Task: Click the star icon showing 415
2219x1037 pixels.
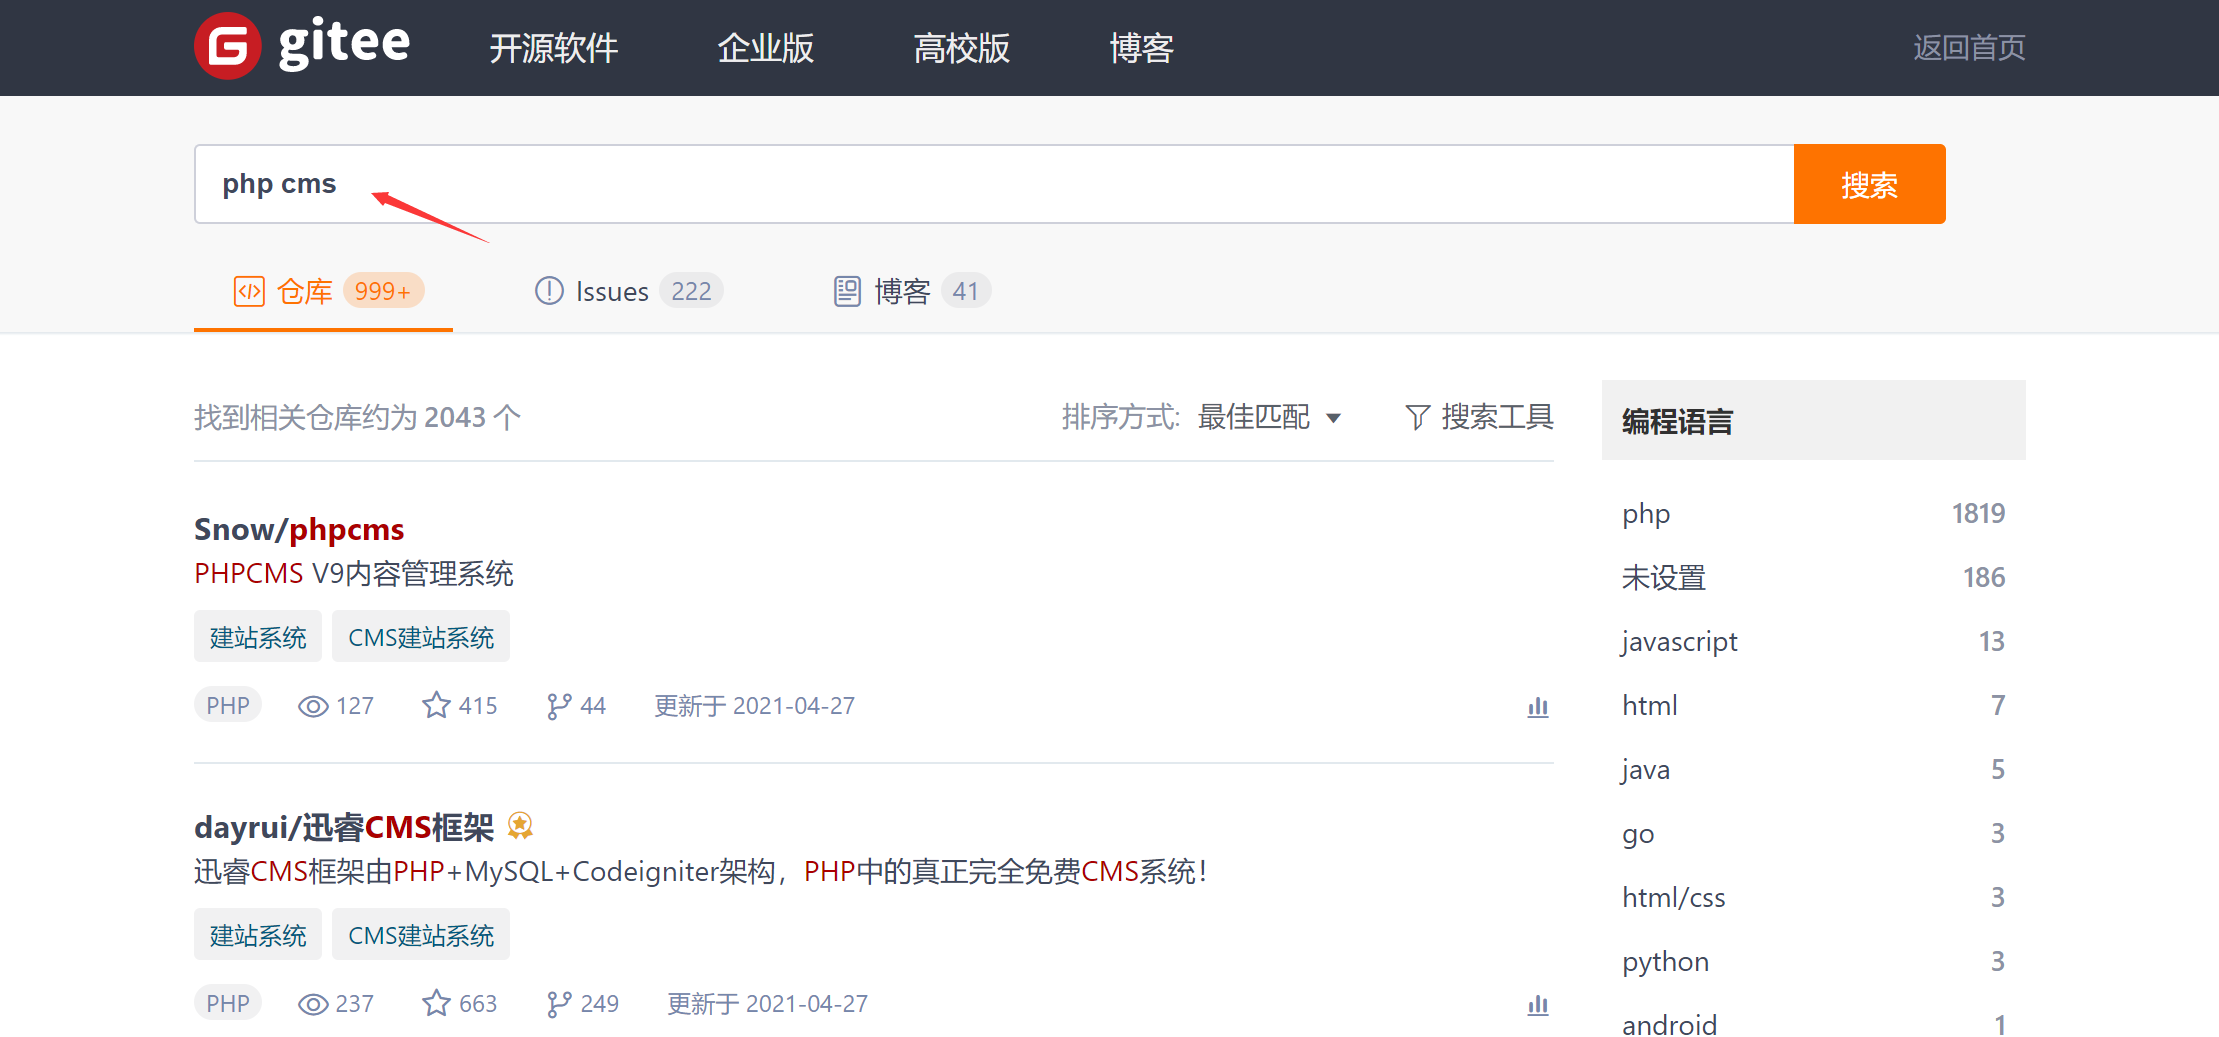Action: 436,706
